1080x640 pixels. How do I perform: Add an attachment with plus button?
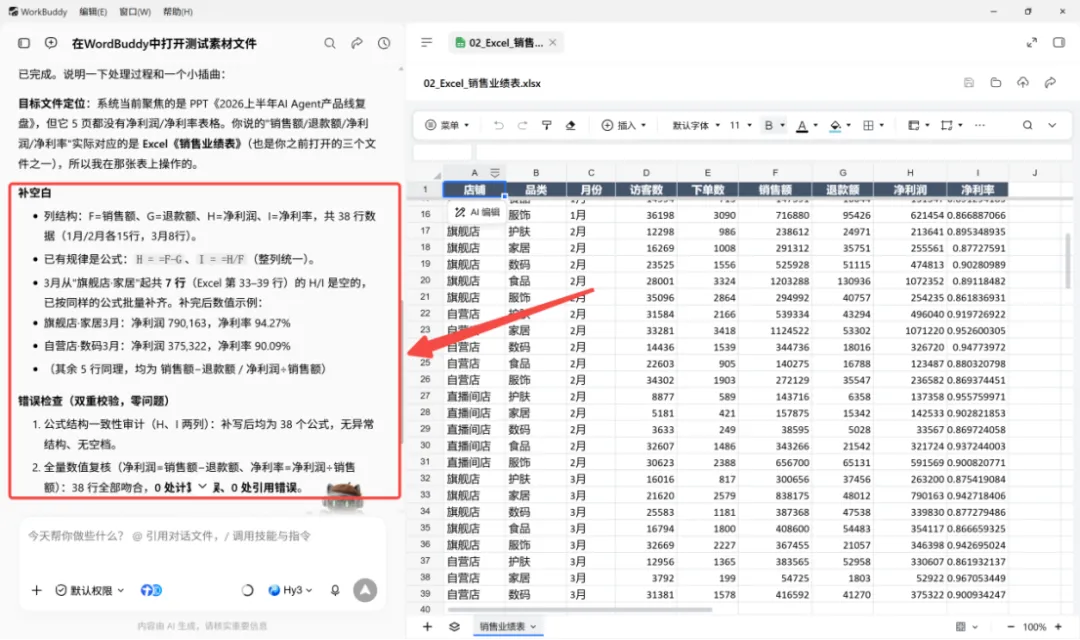tap(37, 590)
